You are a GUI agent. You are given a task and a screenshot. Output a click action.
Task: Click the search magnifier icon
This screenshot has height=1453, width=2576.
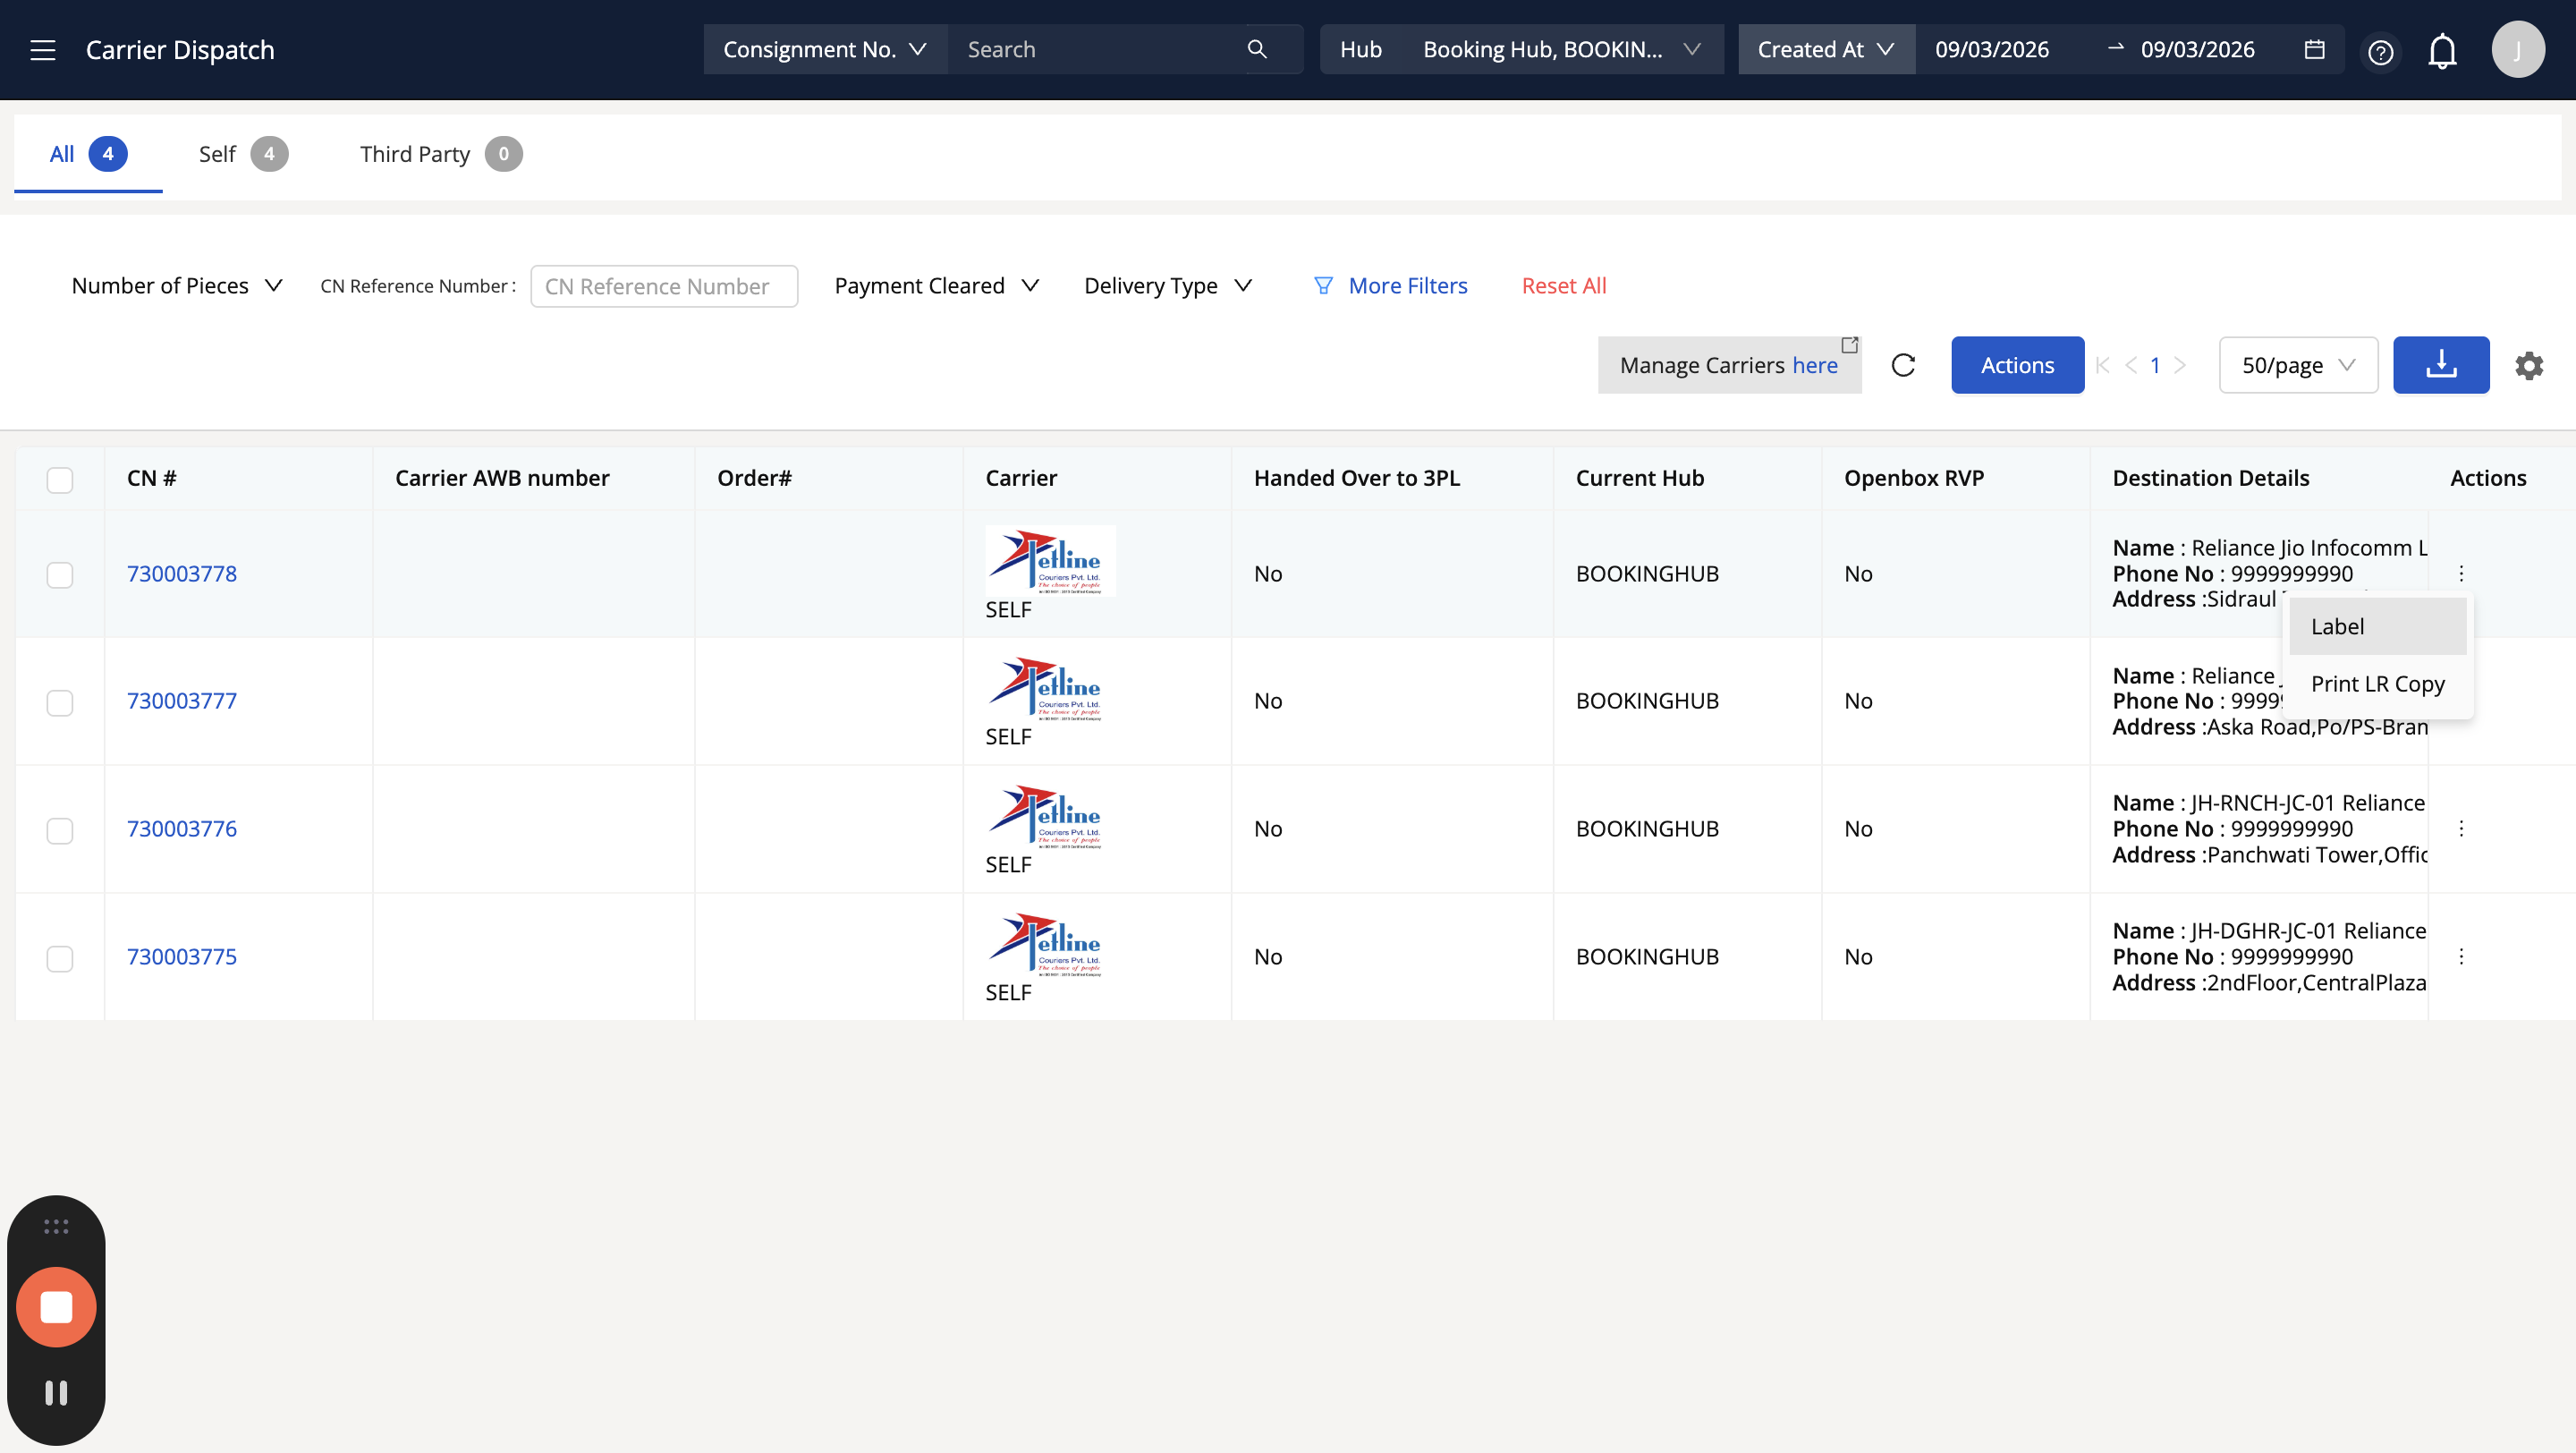[x=1257, y=49]
